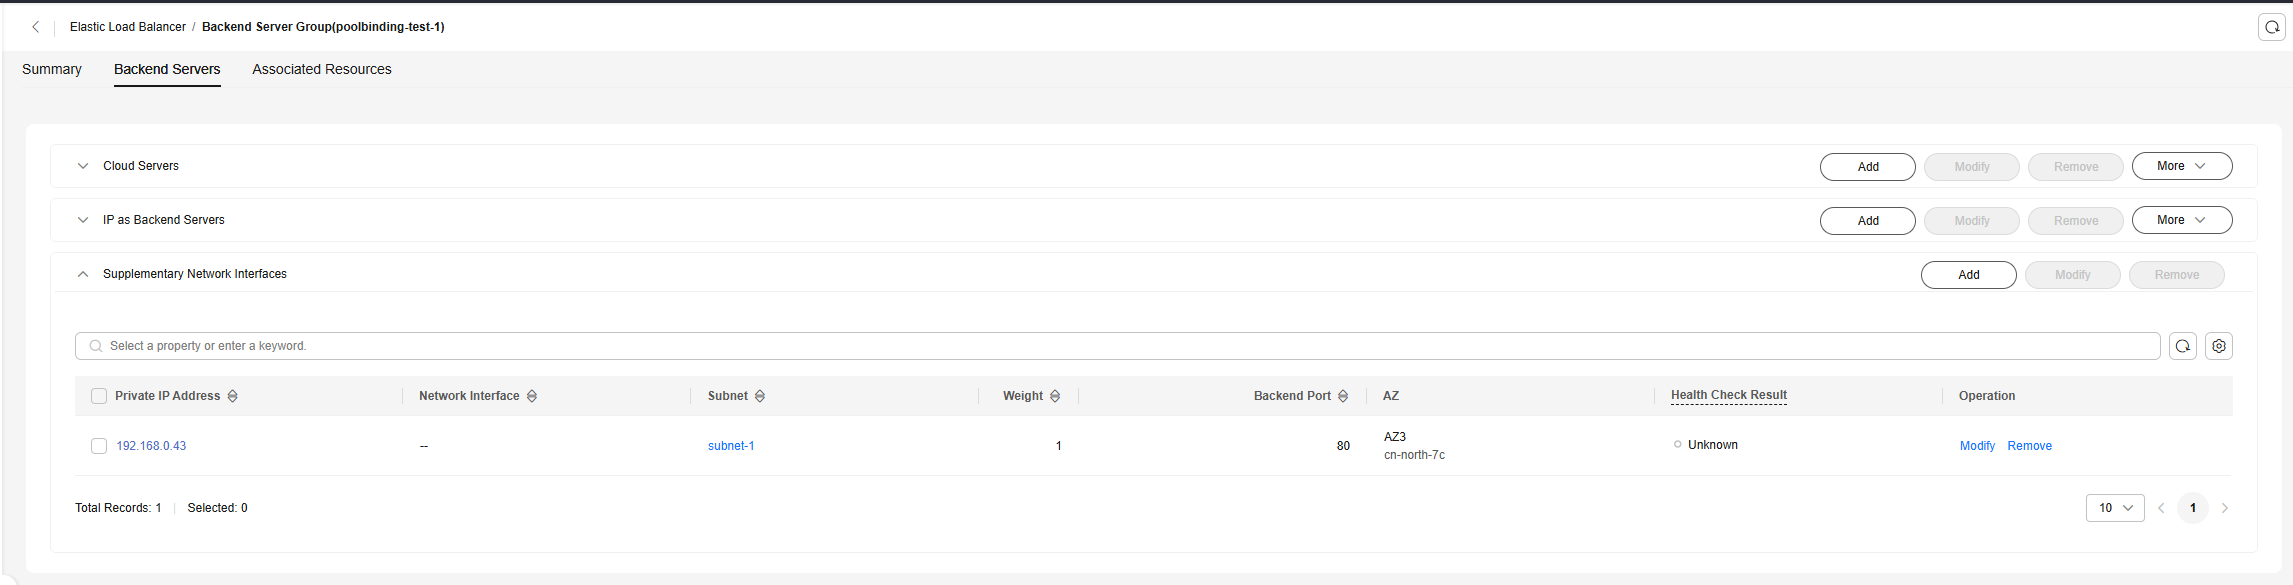
Task: Open table column settings gear icon
Action: click(2219, 346)
